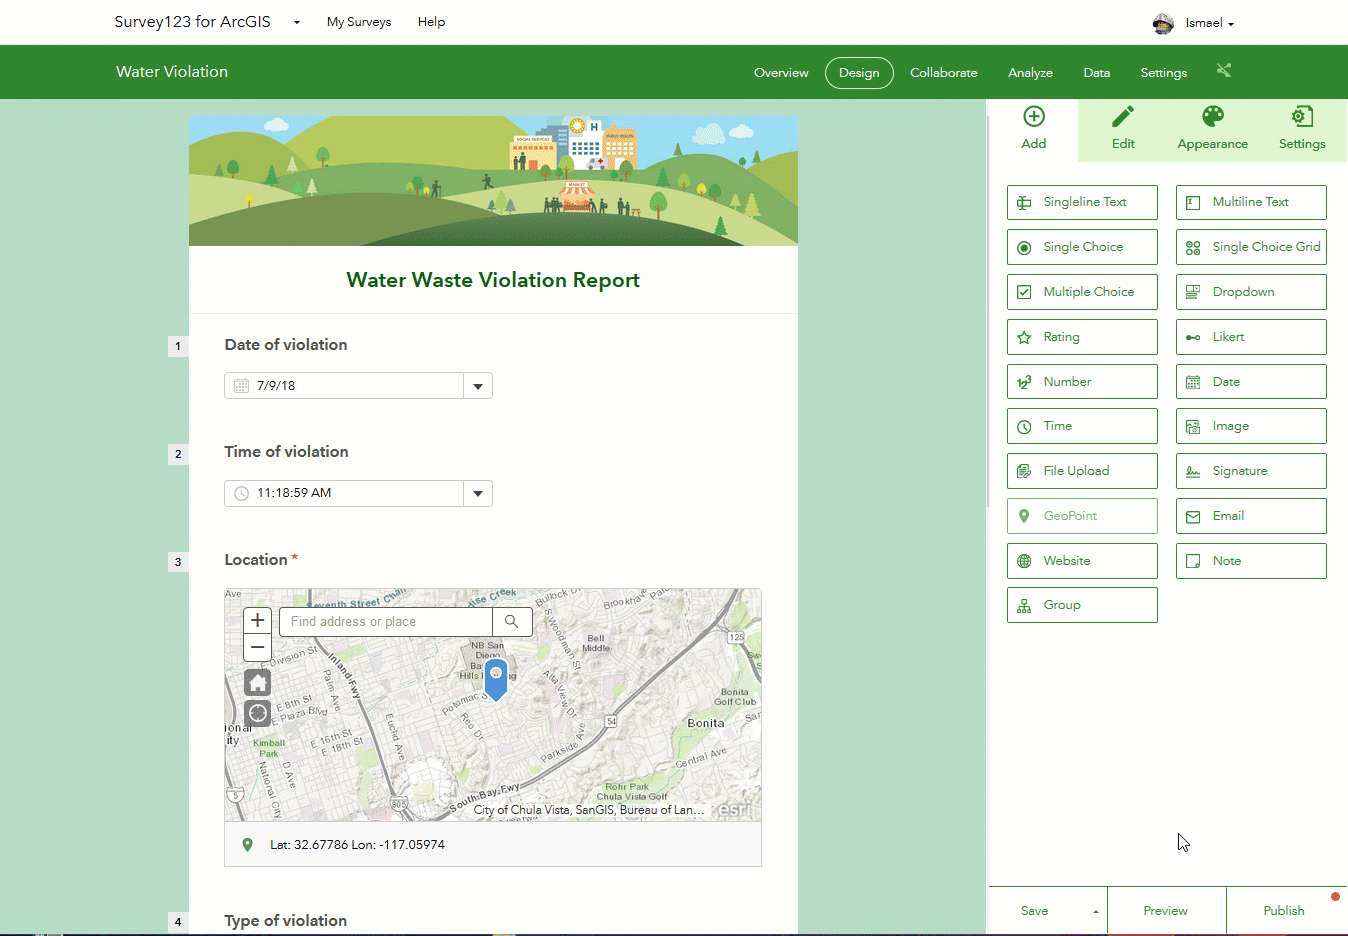Open the Survey123 for ArcGIS dropdown arrow

pos(297,22)
